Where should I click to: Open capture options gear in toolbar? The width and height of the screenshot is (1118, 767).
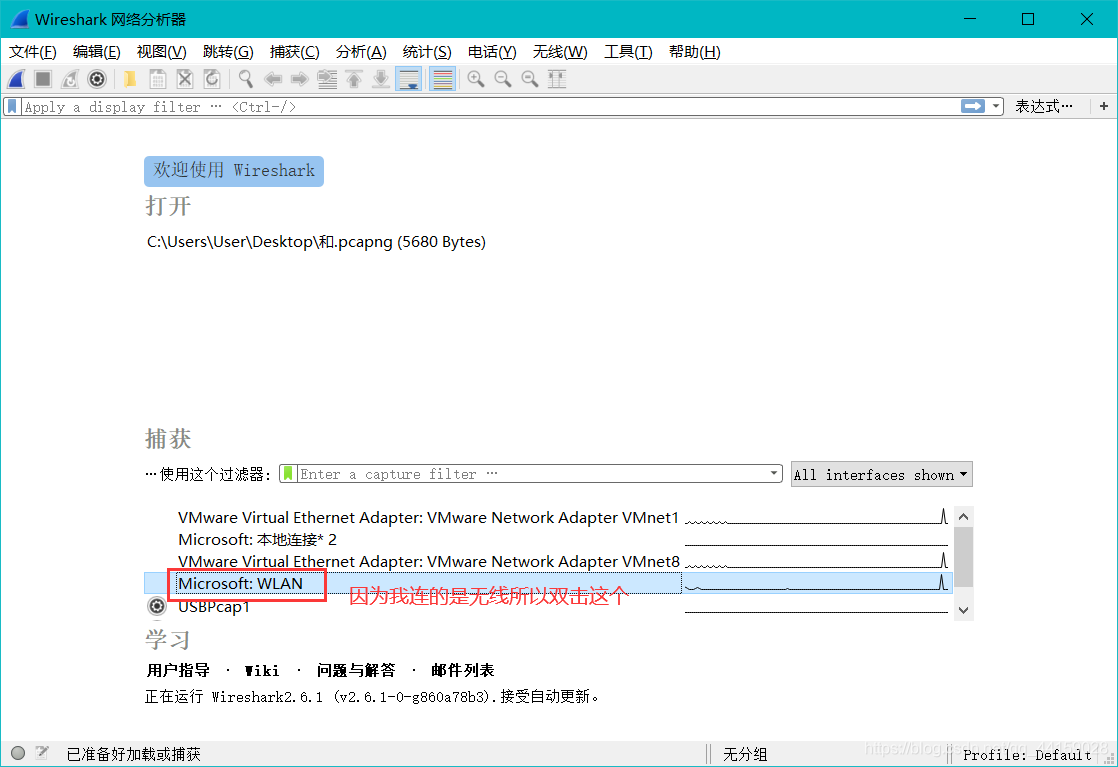97,79
